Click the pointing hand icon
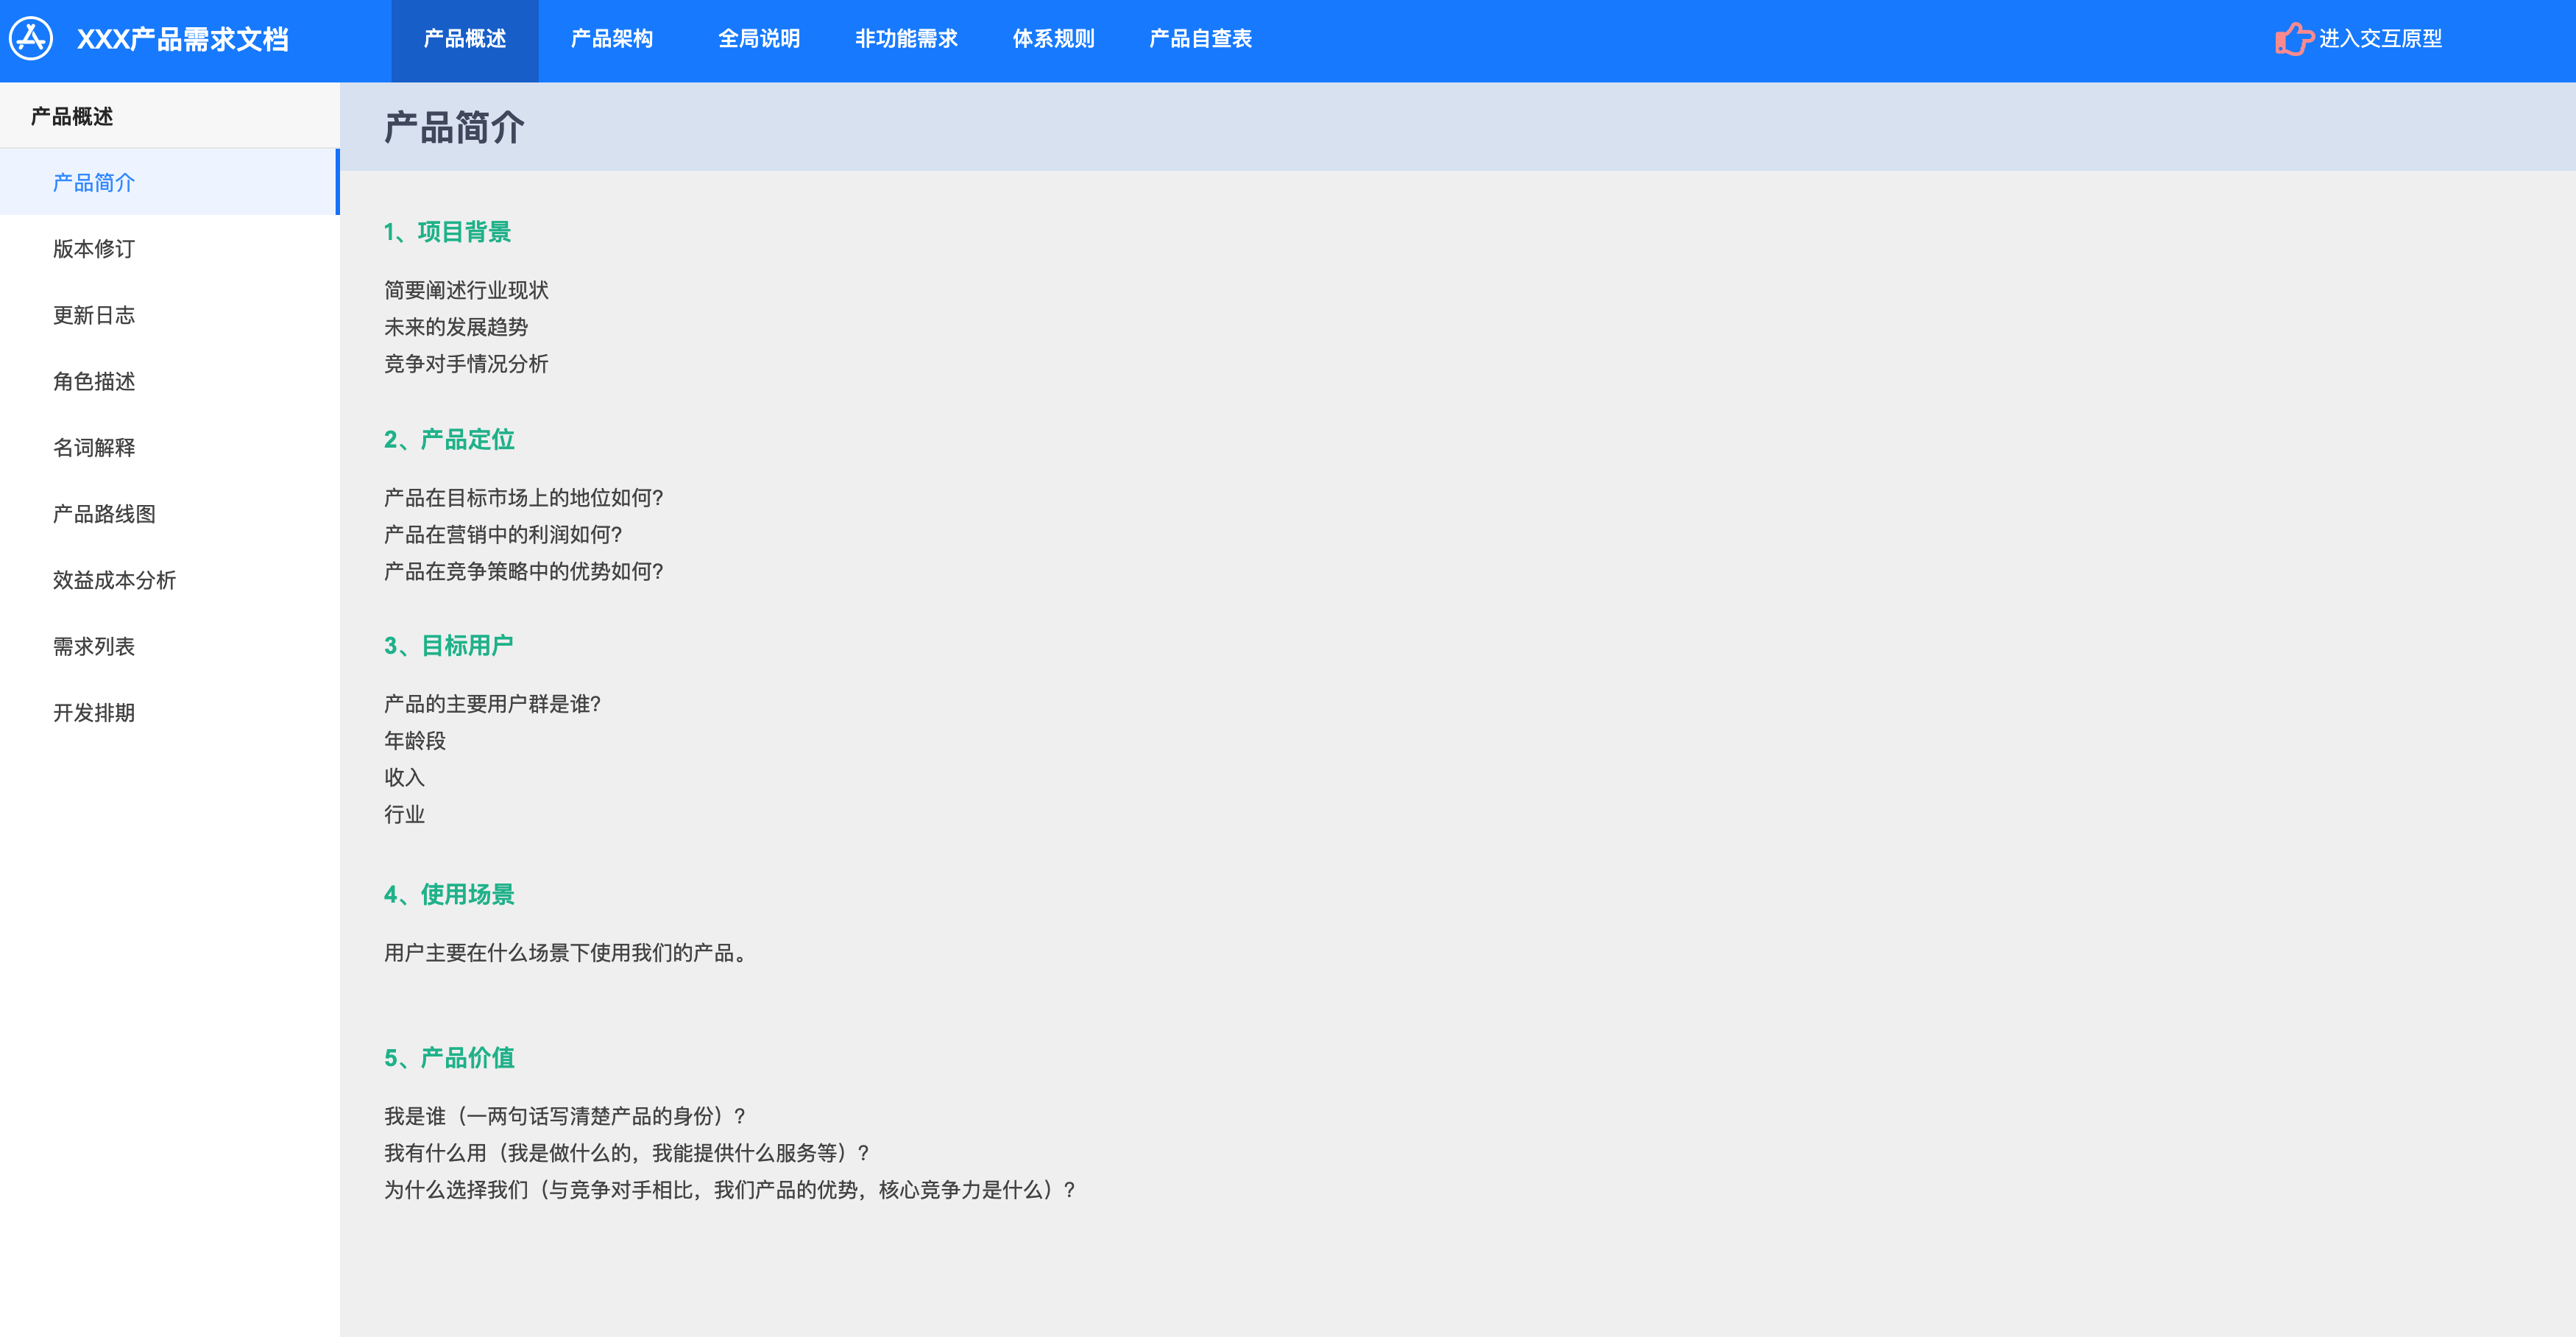The height and width of the screenshot is (1337, 2576). pos(2294,39)
